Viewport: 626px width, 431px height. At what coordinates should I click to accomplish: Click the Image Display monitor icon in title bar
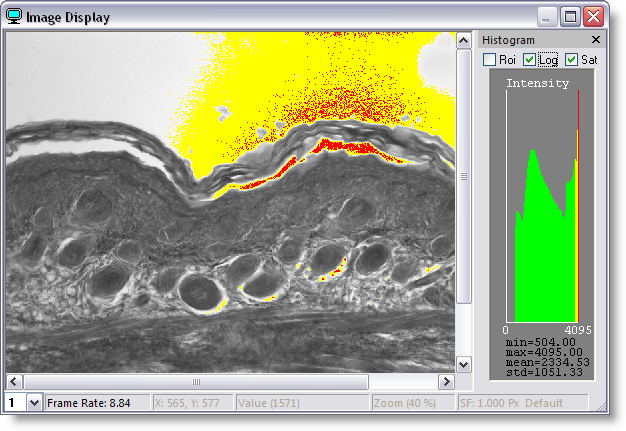14,17
